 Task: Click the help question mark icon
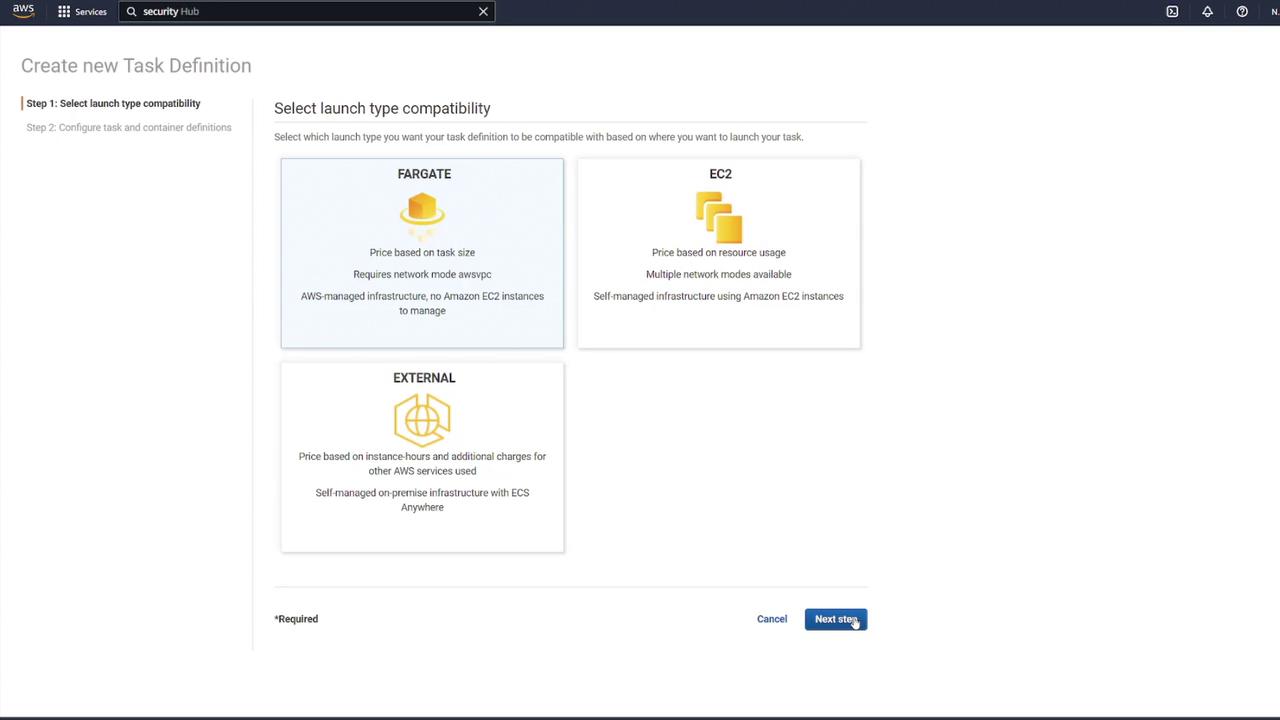point(1242,12)
